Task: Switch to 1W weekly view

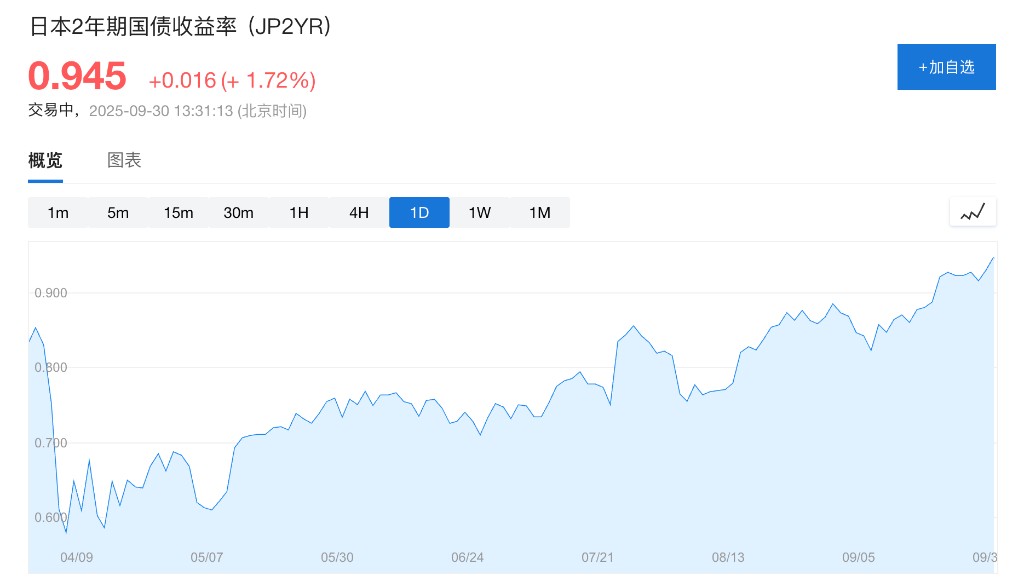Action: 480,212
